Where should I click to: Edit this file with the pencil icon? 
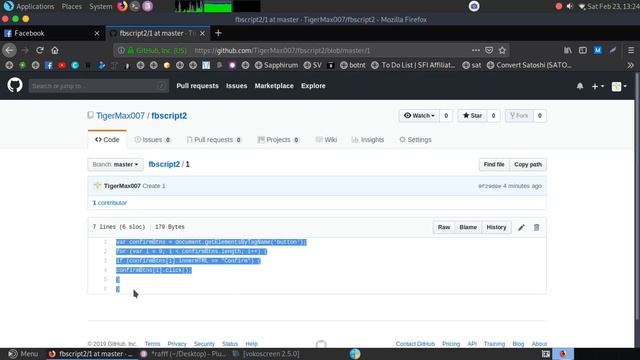[x=521, y=227]
